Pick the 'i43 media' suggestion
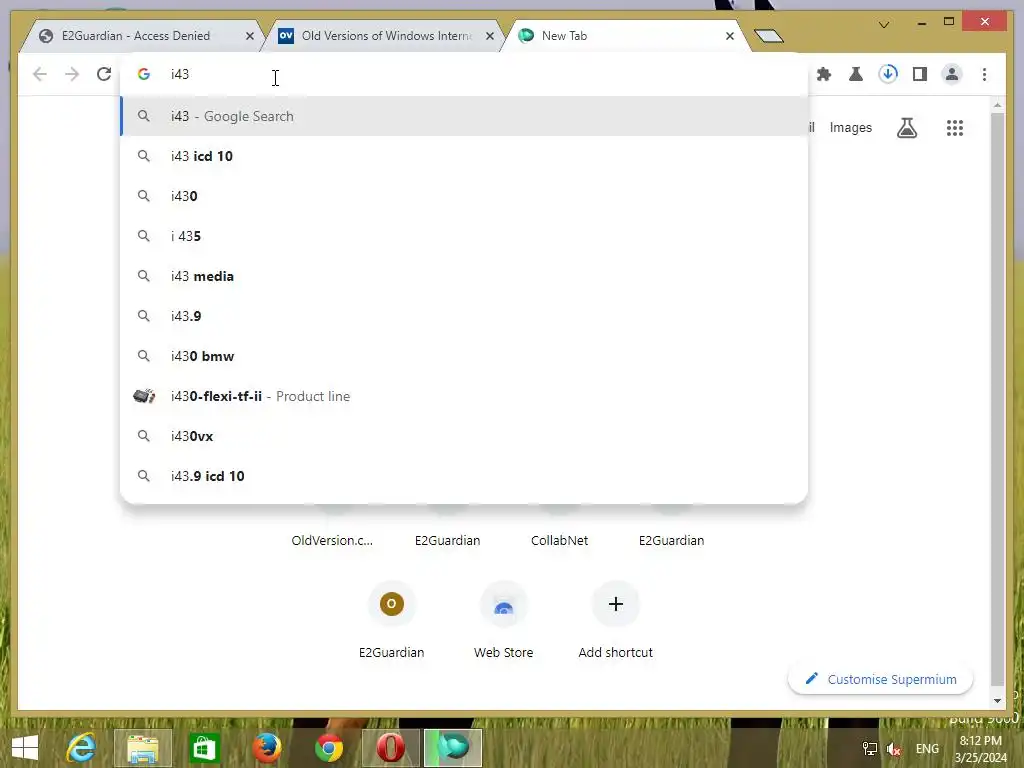The height and width of the screenshot is (768, 1024). [464, 276]
